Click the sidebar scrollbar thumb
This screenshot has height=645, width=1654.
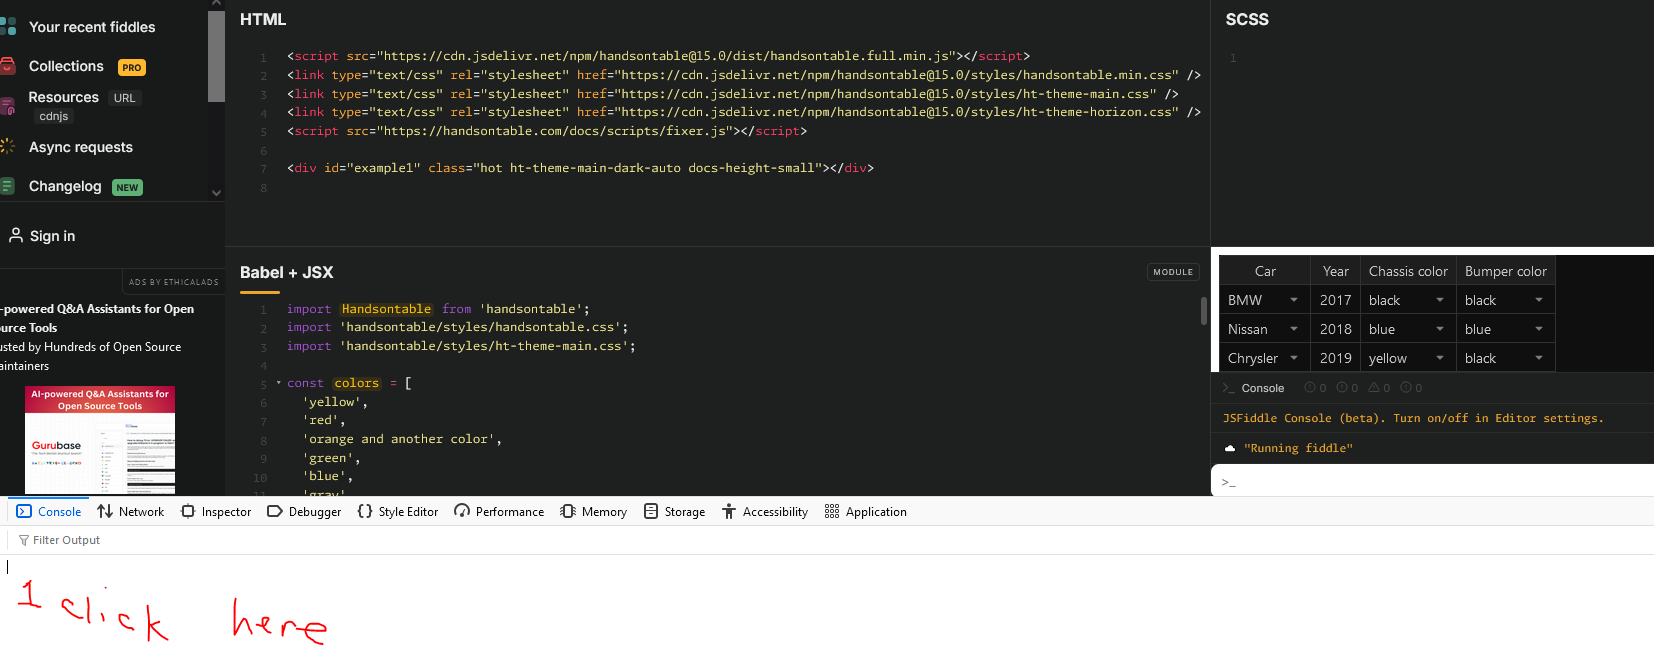[x=216, y=56]
